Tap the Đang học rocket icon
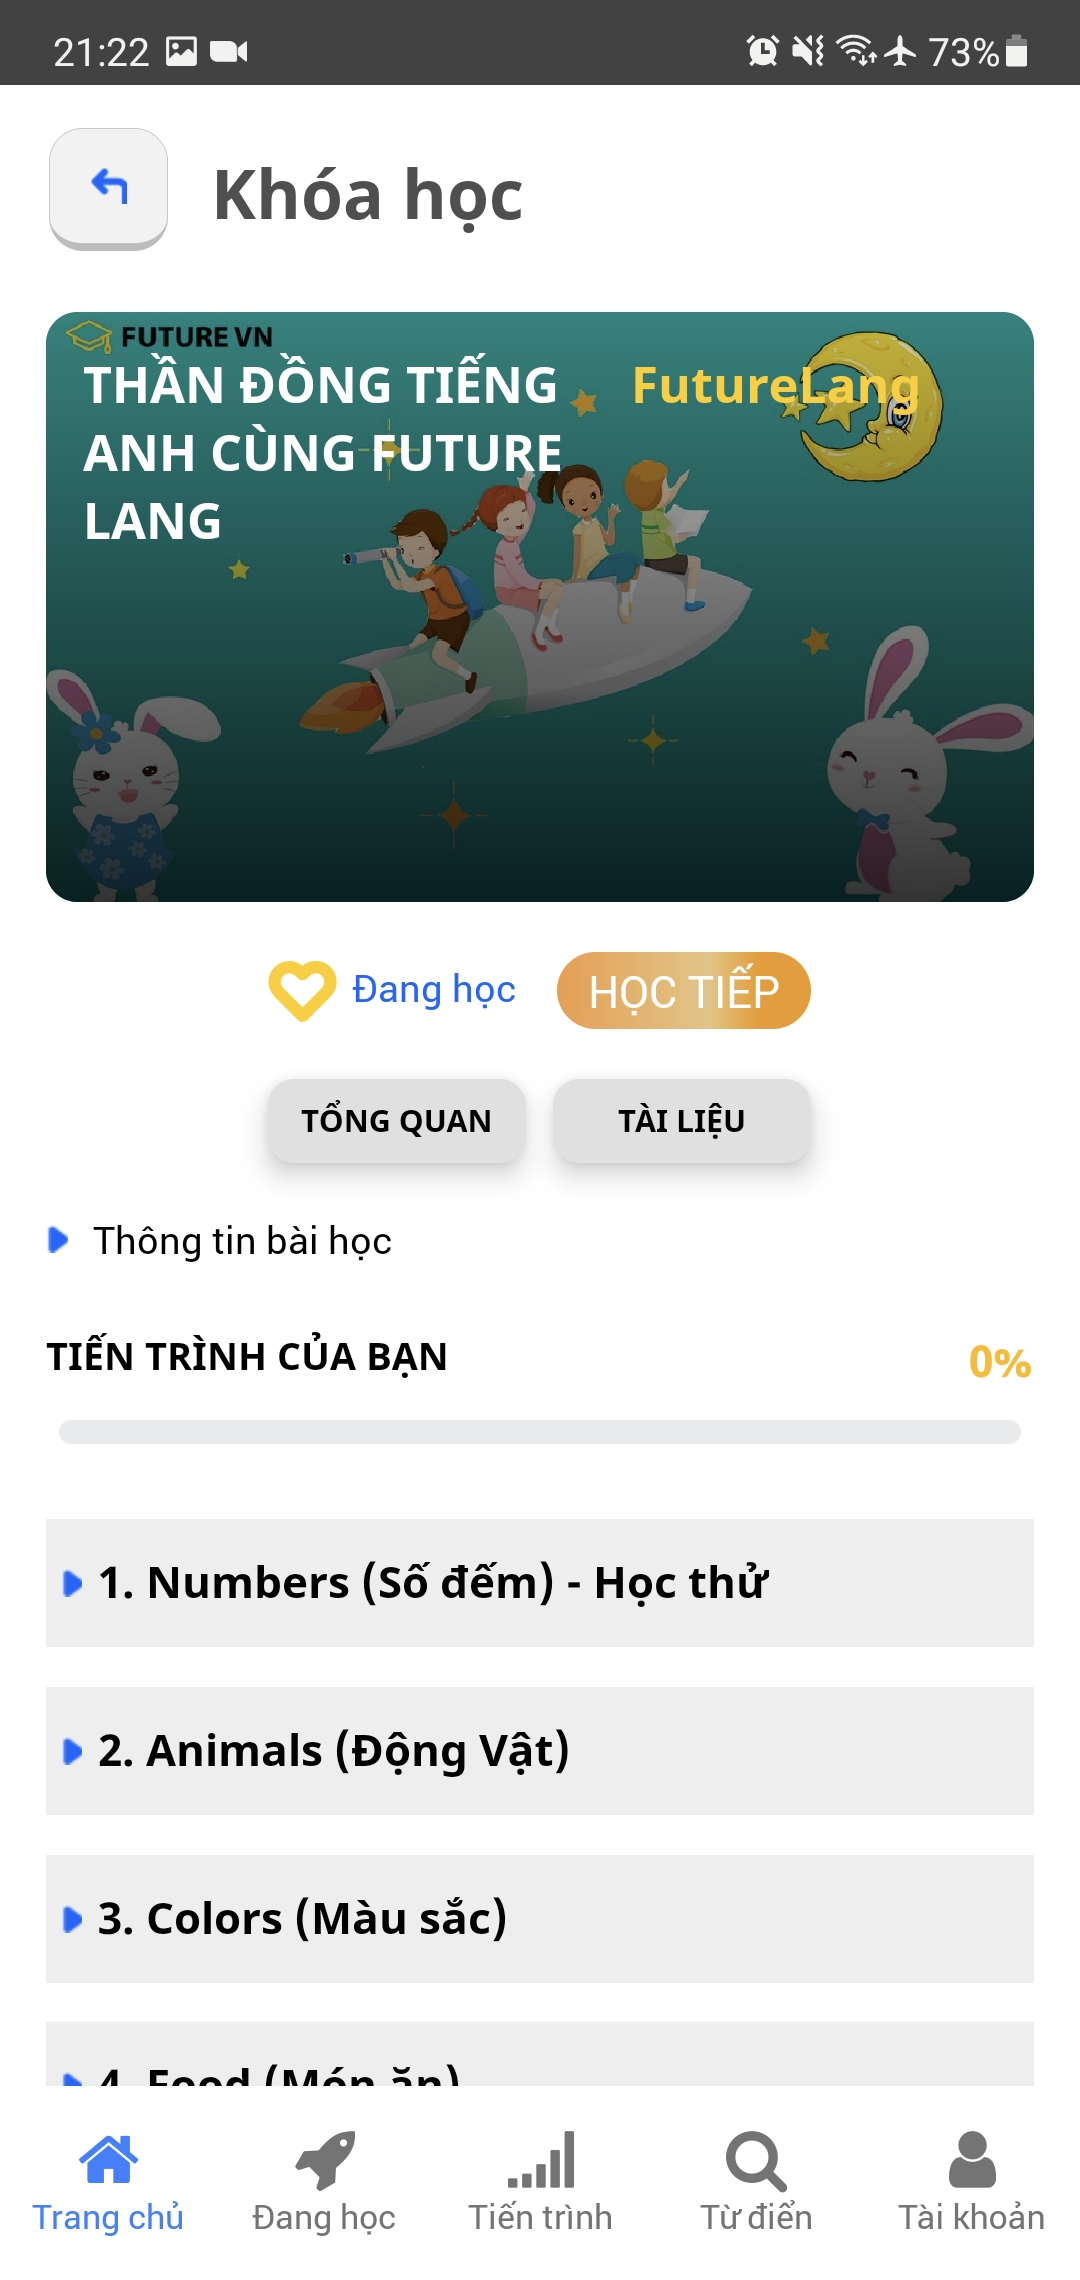The width and height of the screenshot is (1080, 2280). tap(324, 2160)
